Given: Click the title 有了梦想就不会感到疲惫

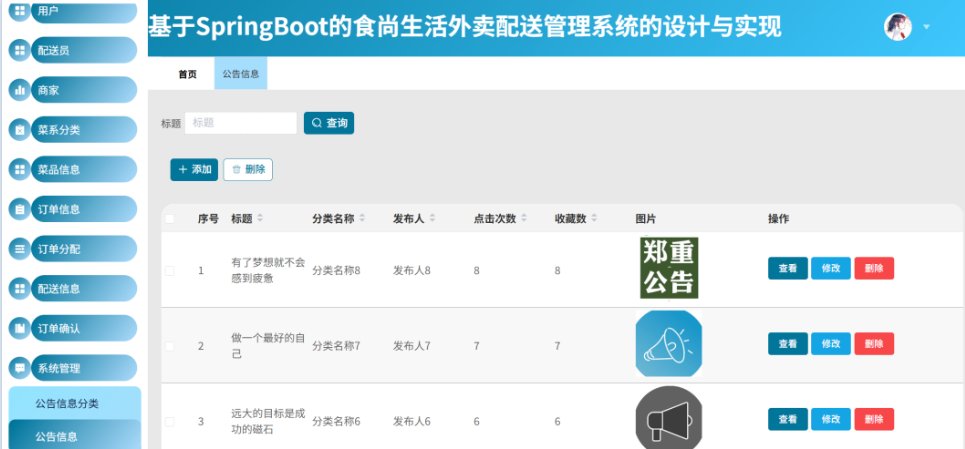Looking at the screenshot, I should pos(268,270).
